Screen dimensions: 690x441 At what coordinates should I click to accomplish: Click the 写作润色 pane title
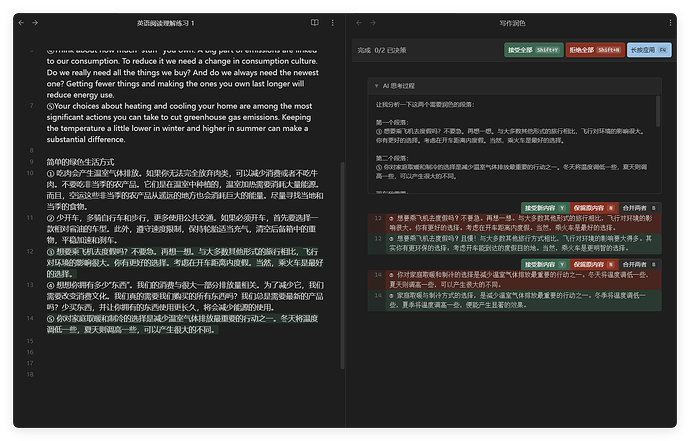(x=512, y=23)
